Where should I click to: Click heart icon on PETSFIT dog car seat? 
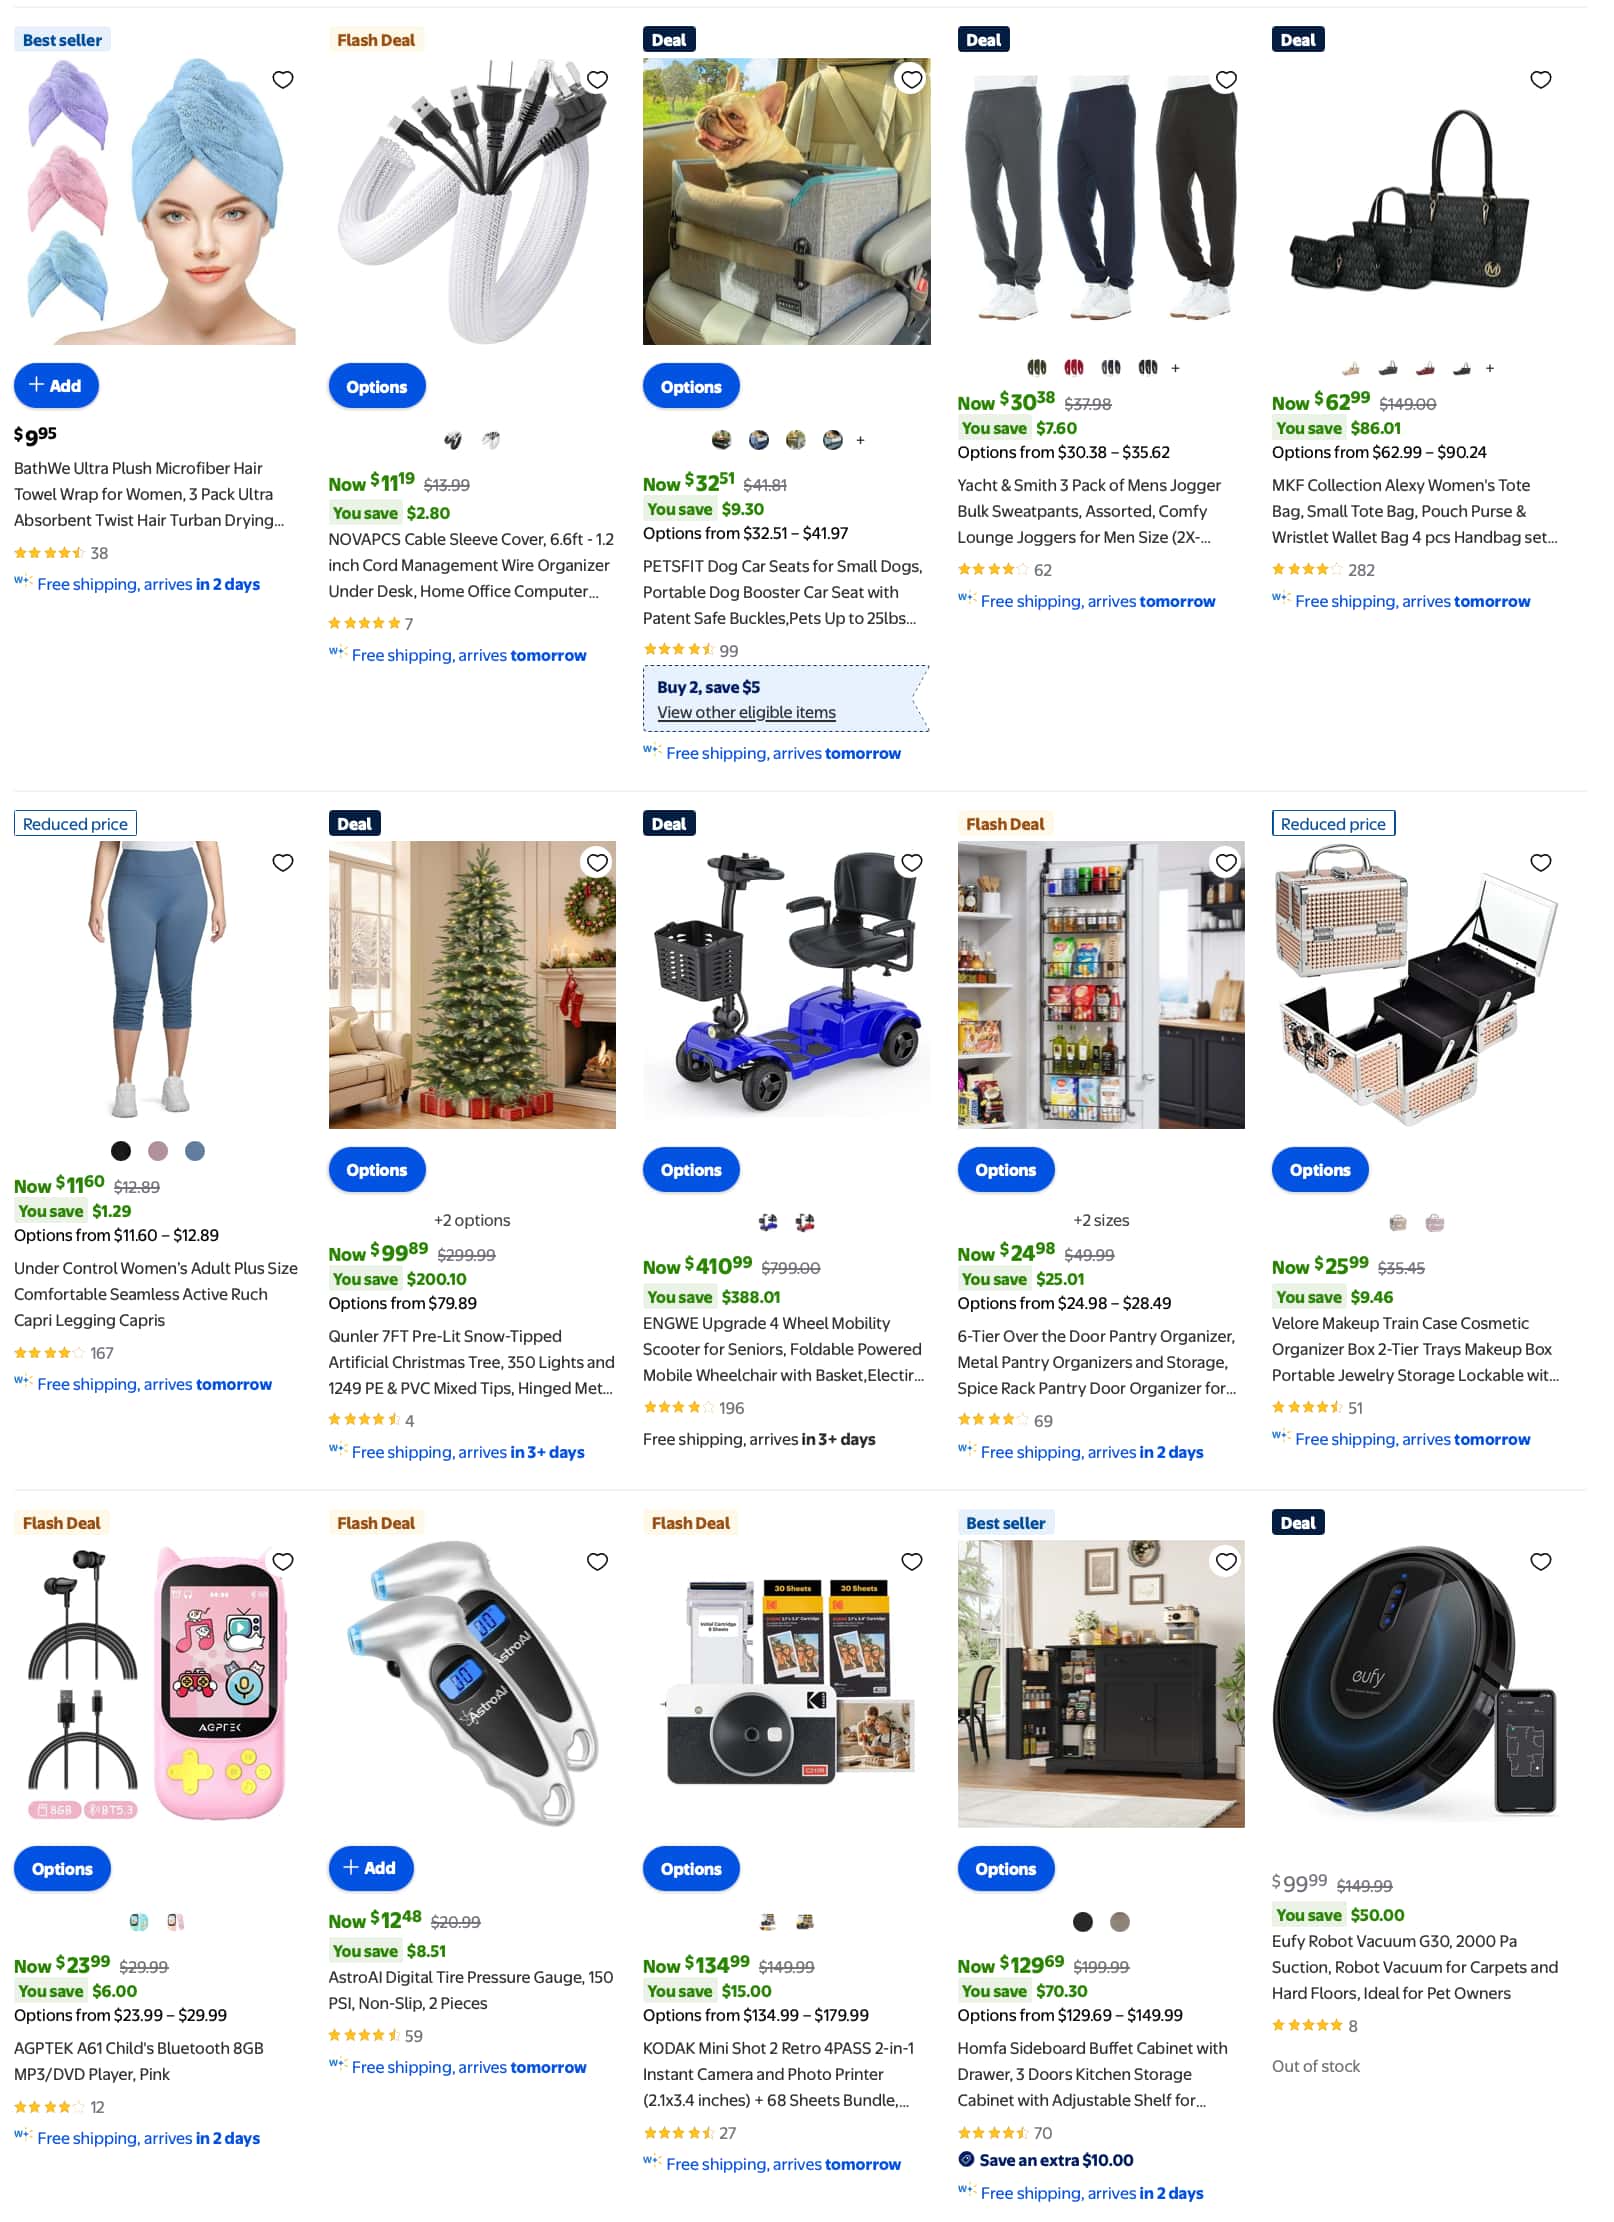(912, 80)
